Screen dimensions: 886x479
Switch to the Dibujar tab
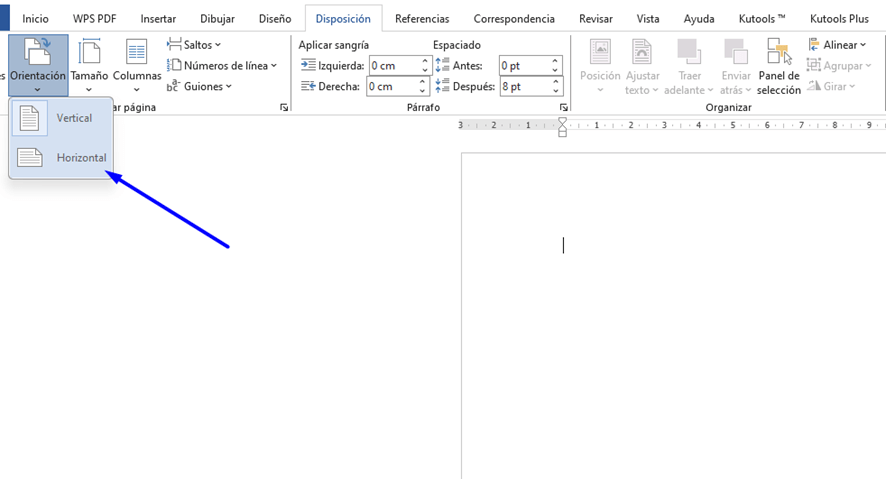pos(218,19)
